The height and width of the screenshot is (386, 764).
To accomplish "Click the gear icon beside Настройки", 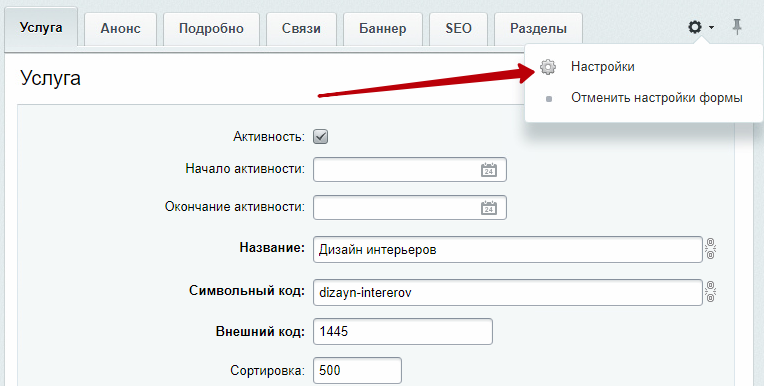I will click(x=548, y=67).
